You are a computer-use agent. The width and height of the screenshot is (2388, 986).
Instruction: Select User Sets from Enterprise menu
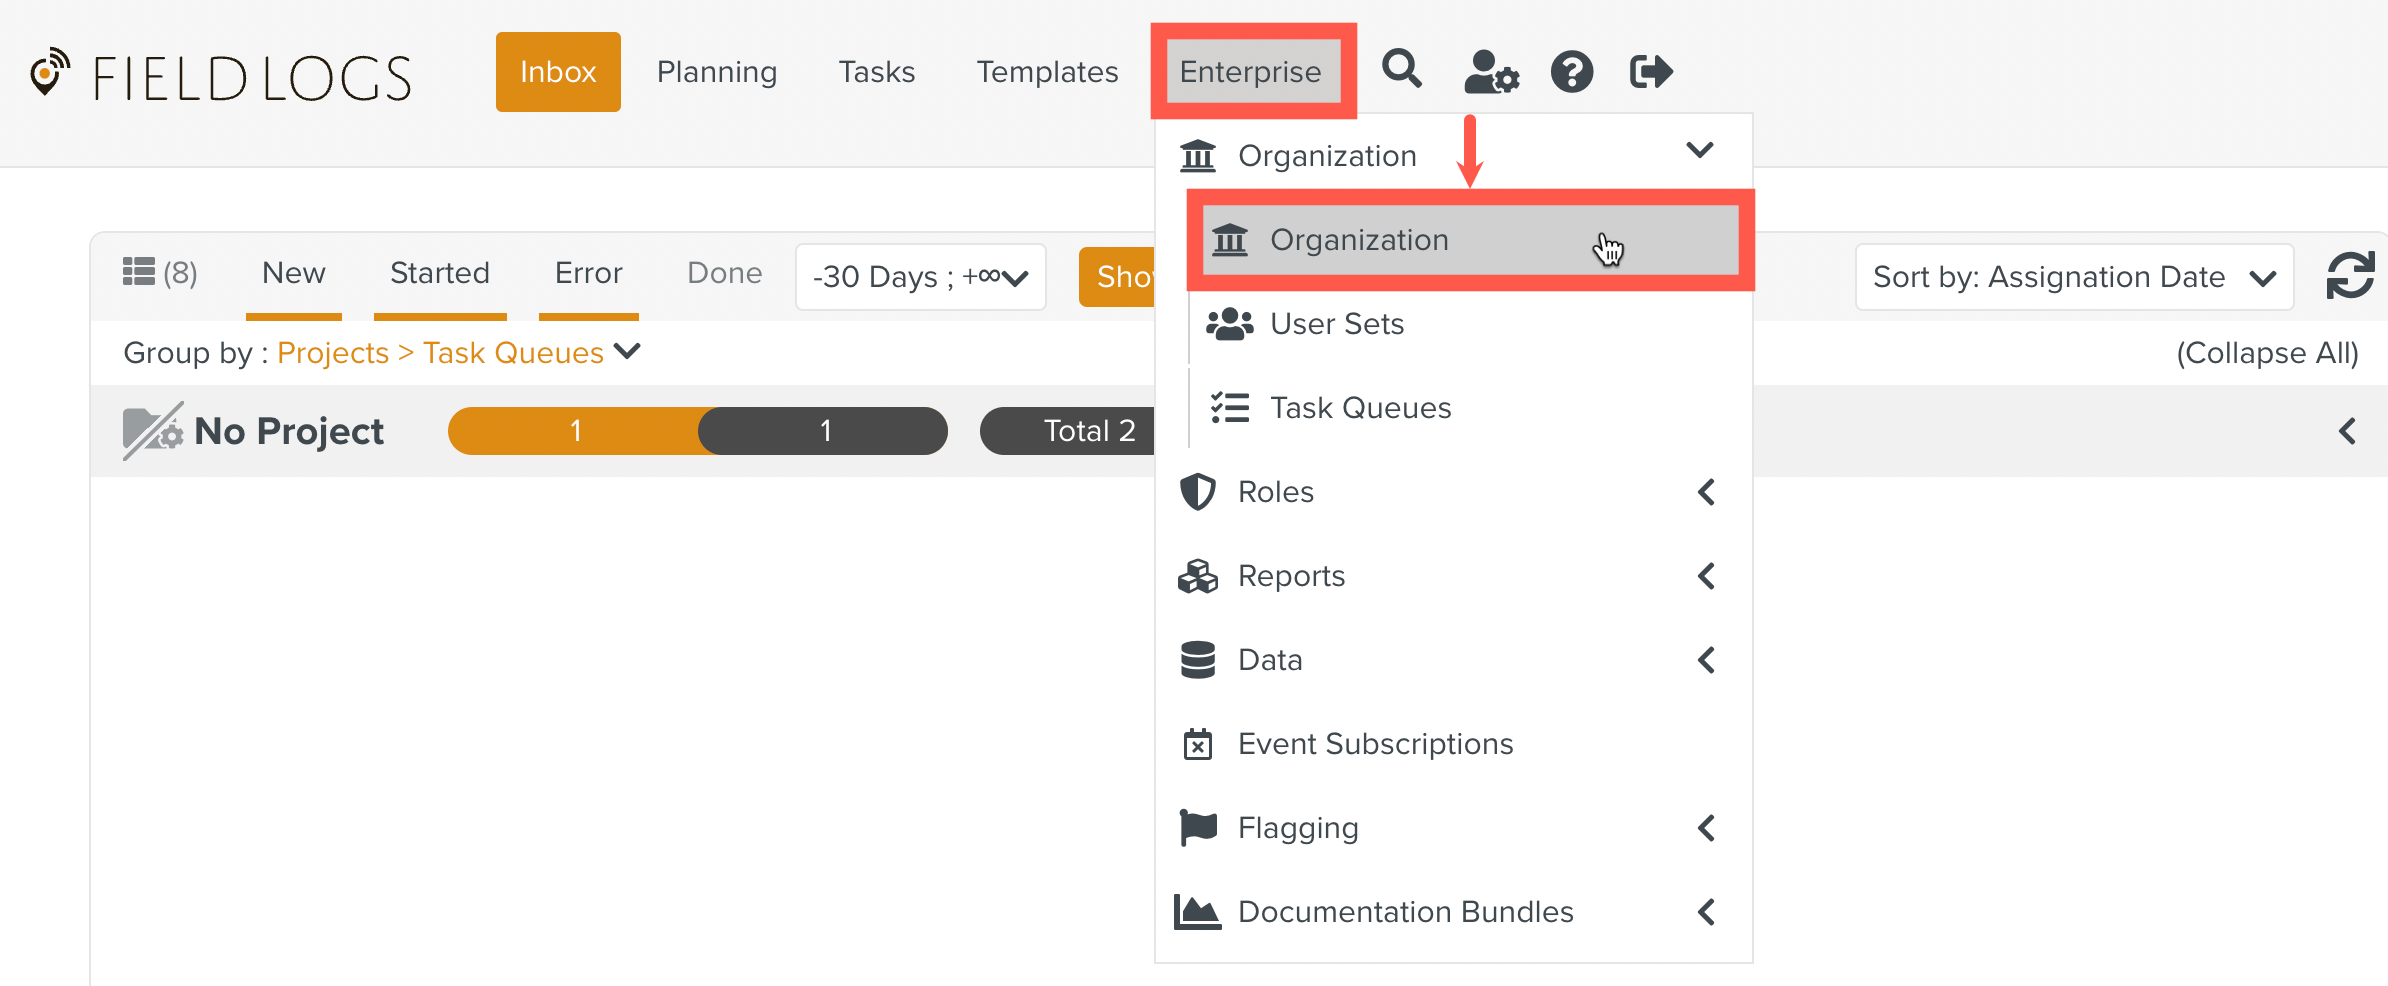(x=1336, y=324)
